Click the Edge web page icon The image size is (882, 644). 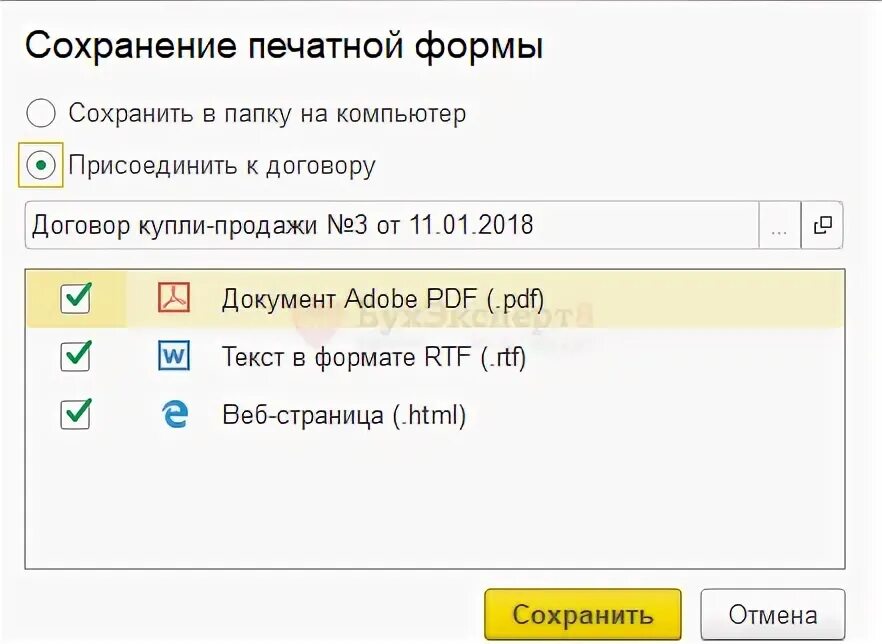pyautogui.click(x=174, y=414)
